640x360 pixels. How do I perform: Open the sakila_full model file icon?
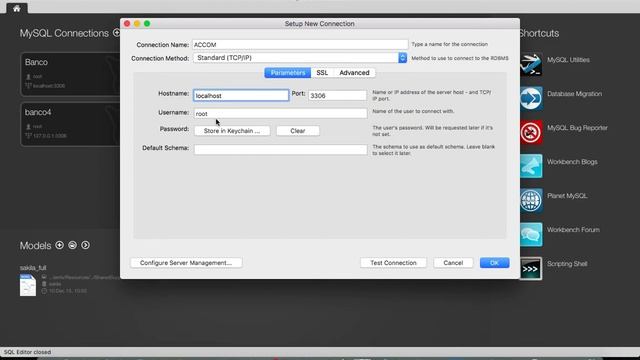(x=28, y=285)
